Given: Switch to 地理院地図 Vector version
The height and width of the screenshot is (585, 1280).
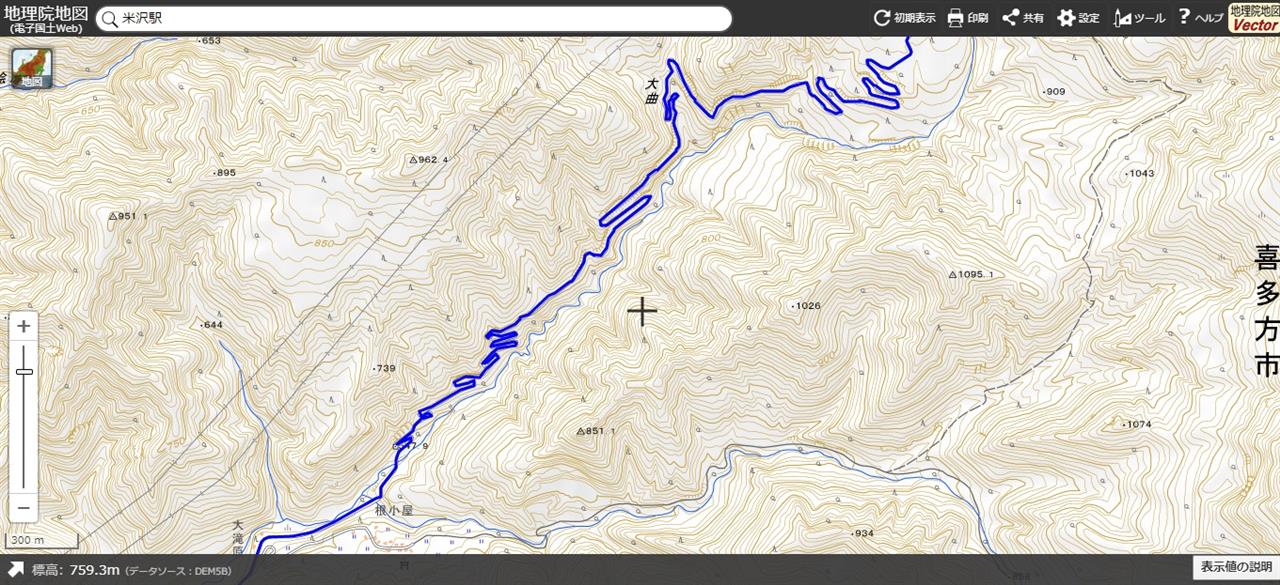Looking at the screenshot, I should [1254, 18].
